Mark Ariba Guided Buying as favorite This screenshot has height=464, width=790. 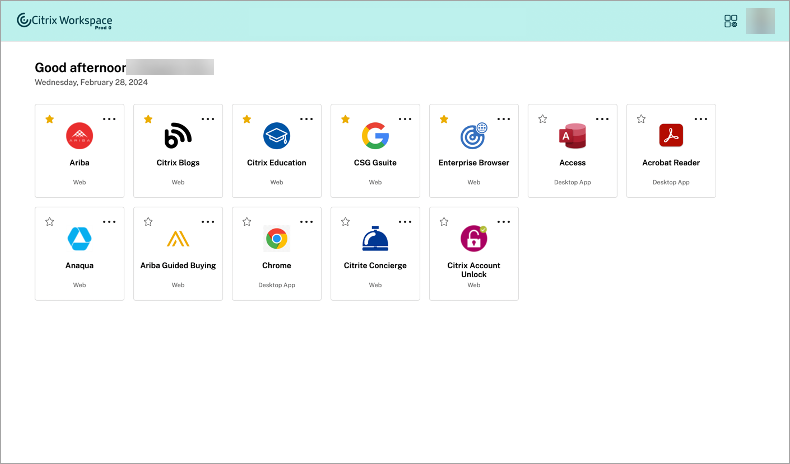click(148, 222)
